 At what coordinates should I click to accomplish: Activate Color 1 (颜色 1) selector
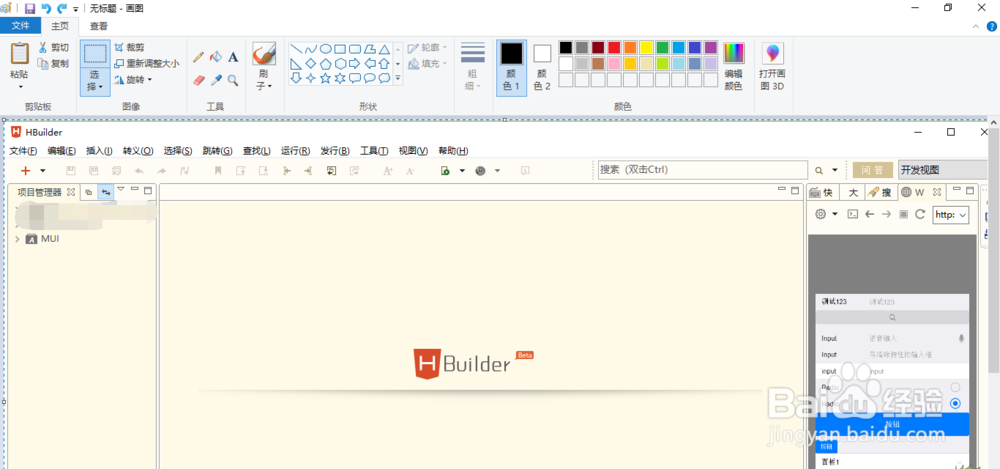pos(511,68)
